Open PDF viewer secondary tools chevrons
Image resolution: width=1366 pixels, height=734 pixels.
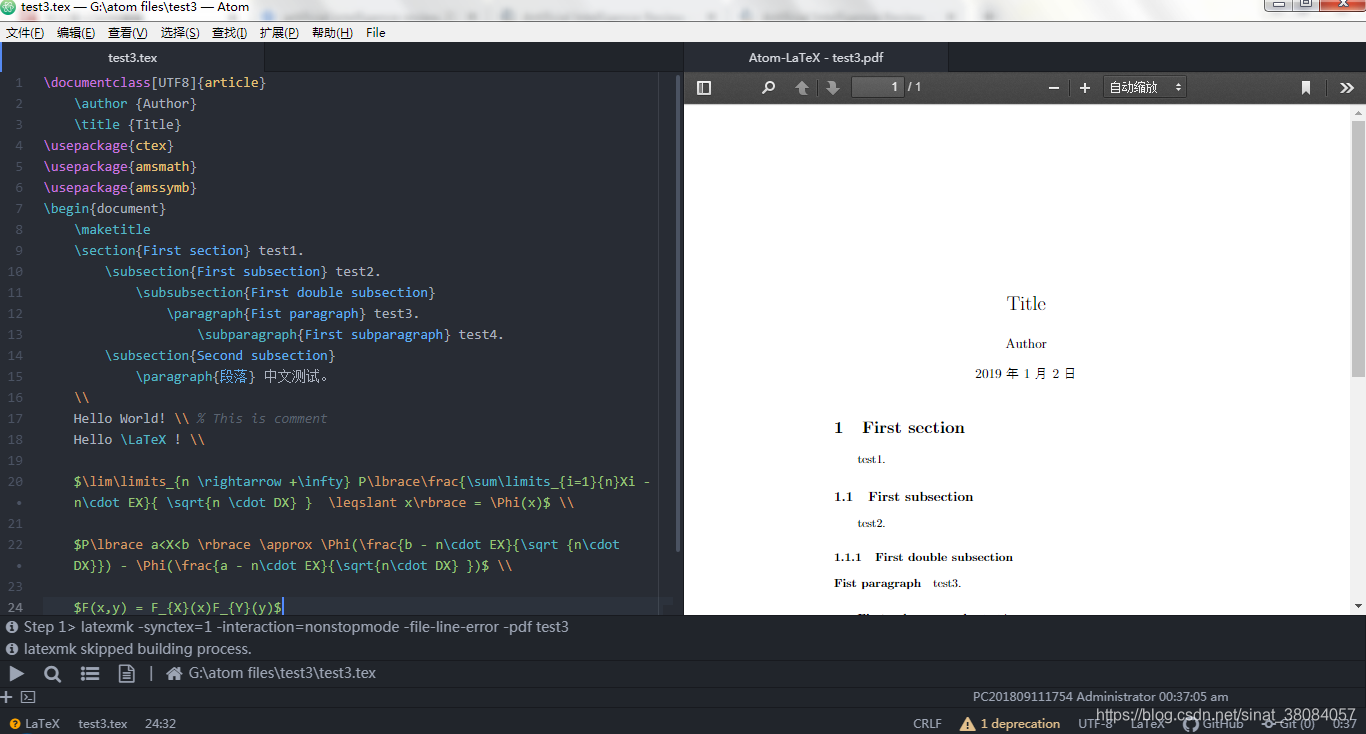(1347, 88)
